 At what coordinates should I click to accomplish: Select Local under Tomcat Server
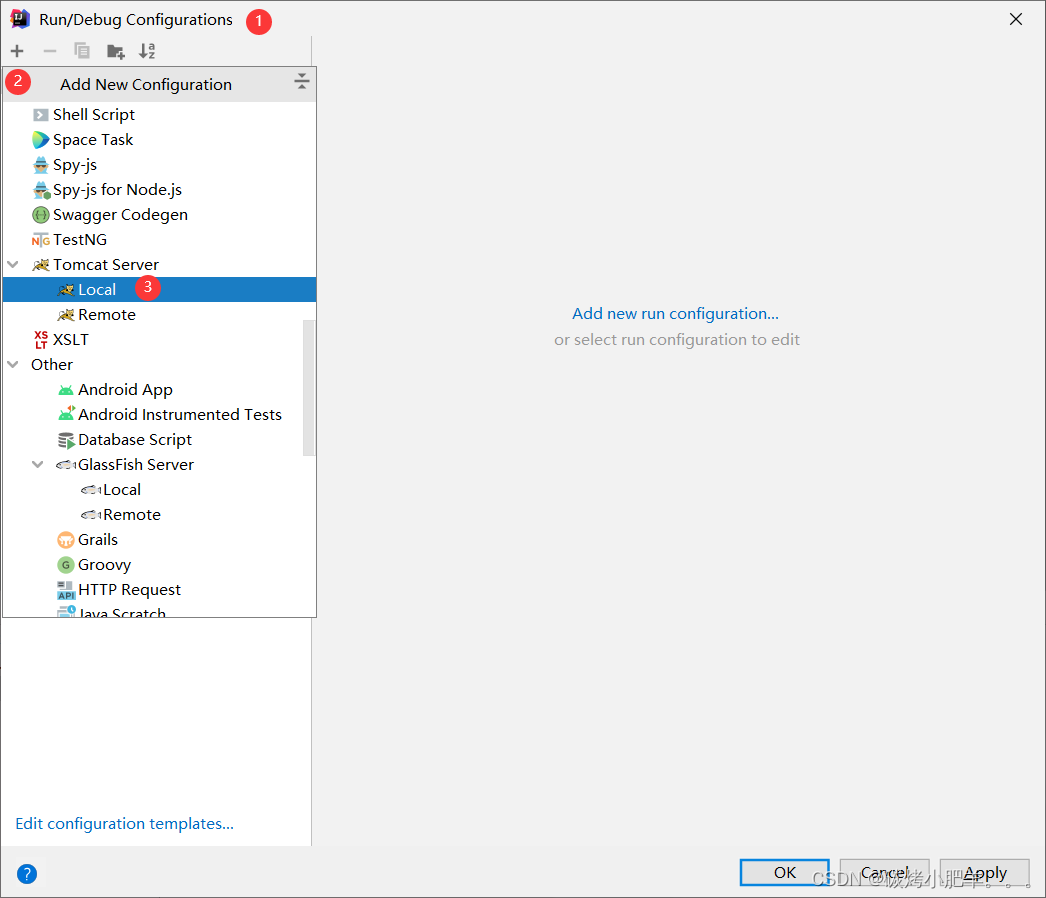click(159, 290)
